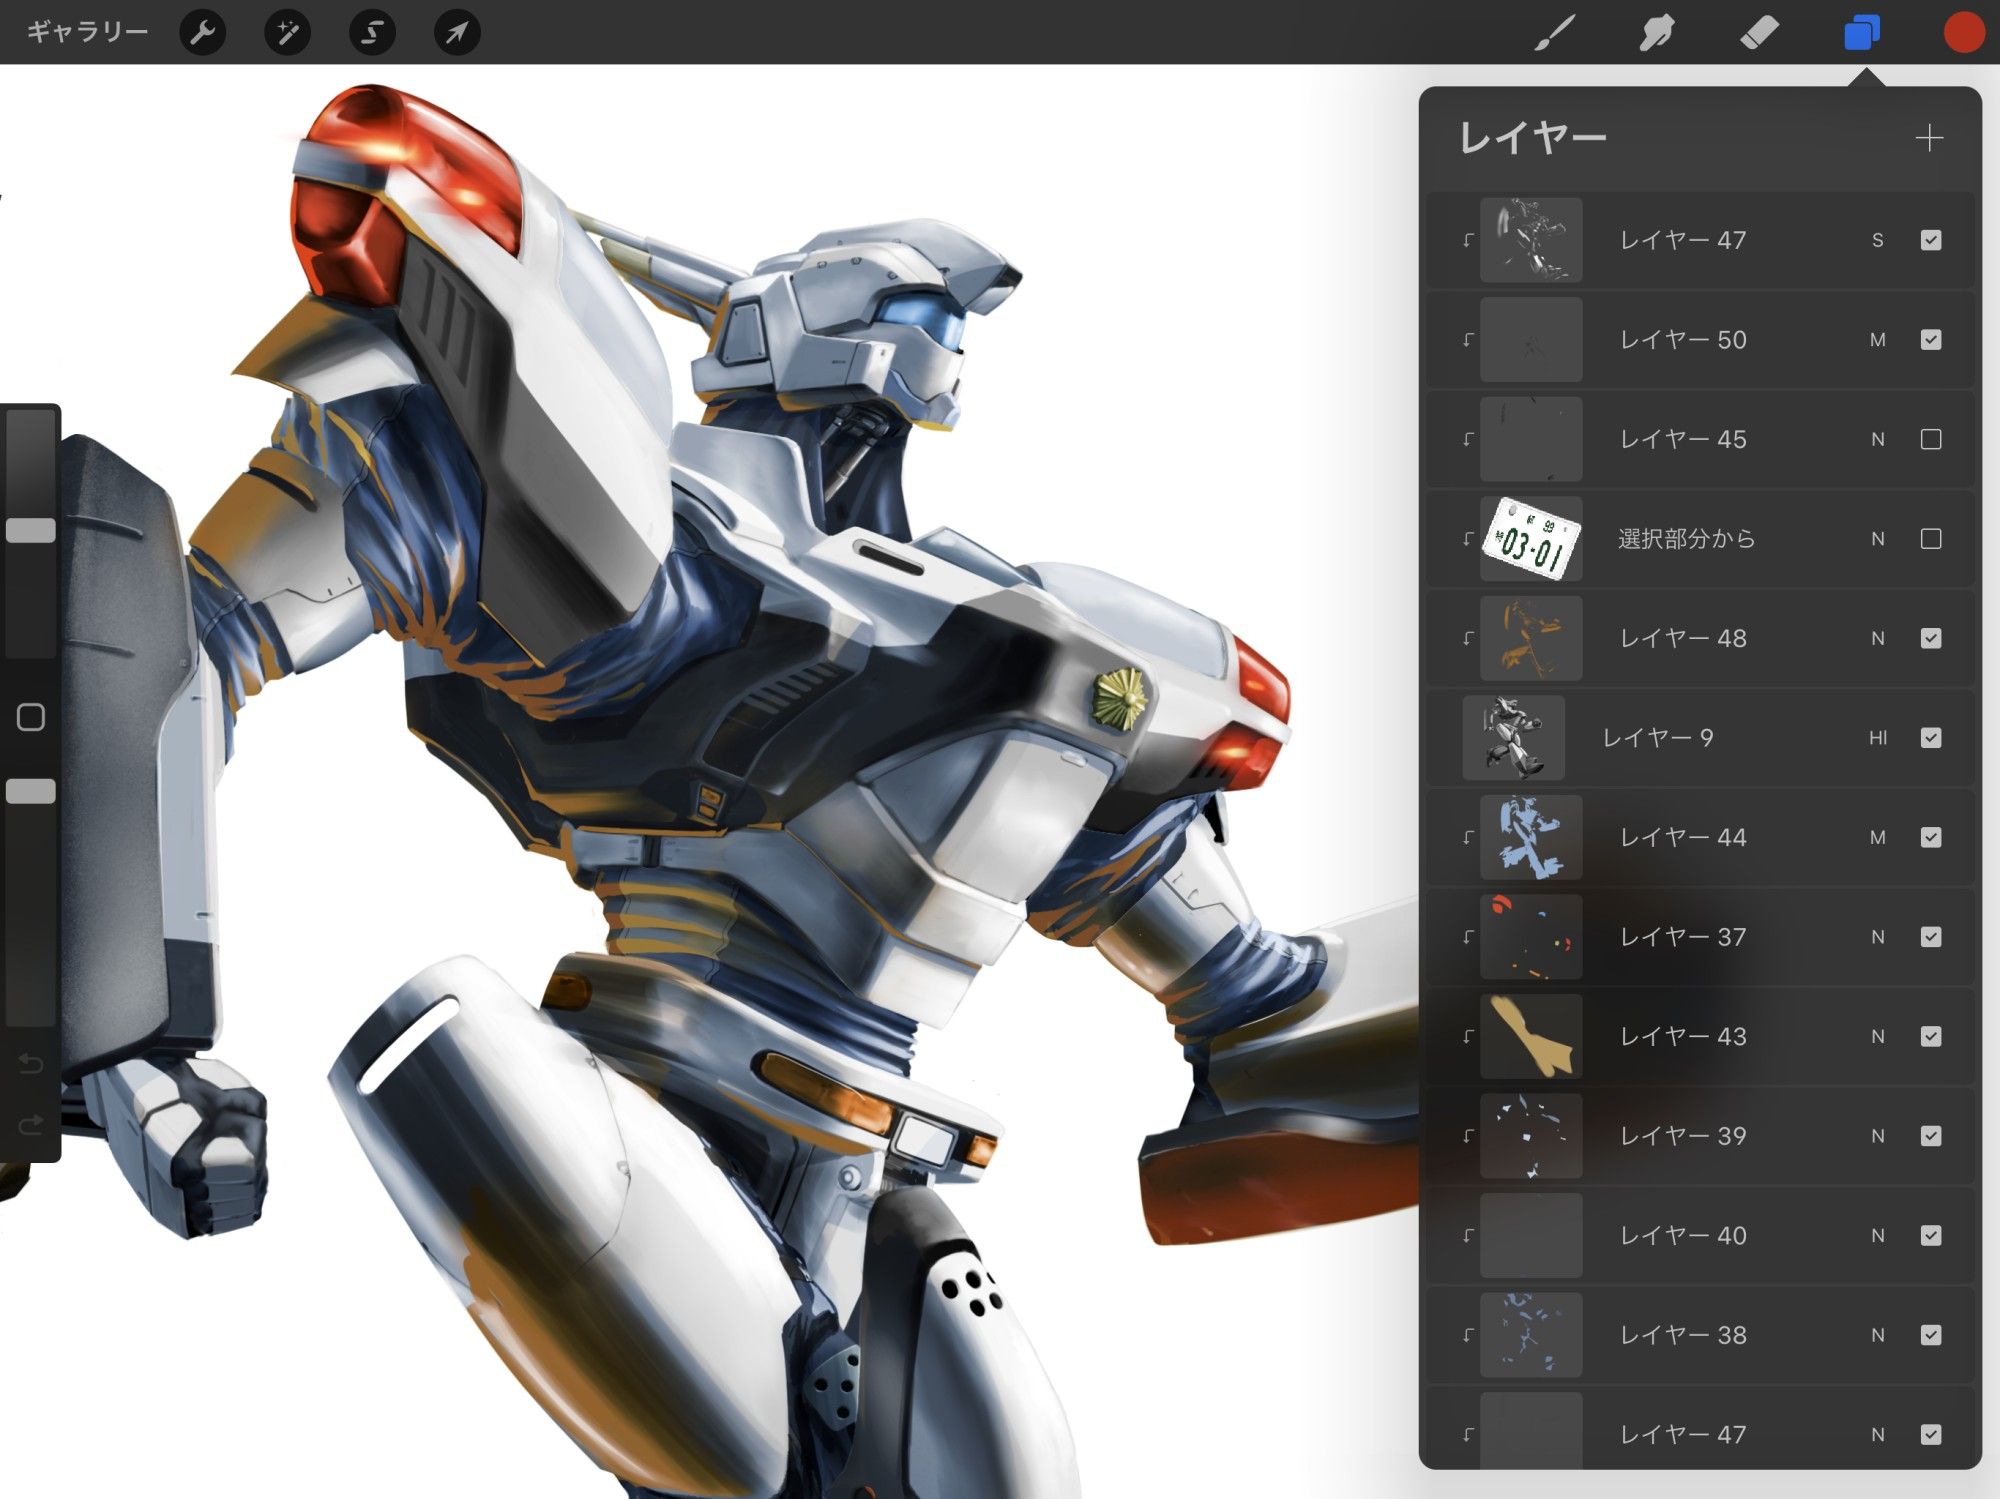Viewport: 2000px width, 1499px height.
Task: Tap the undo arrow in sidebar
Action: [x=31, y=1064]
